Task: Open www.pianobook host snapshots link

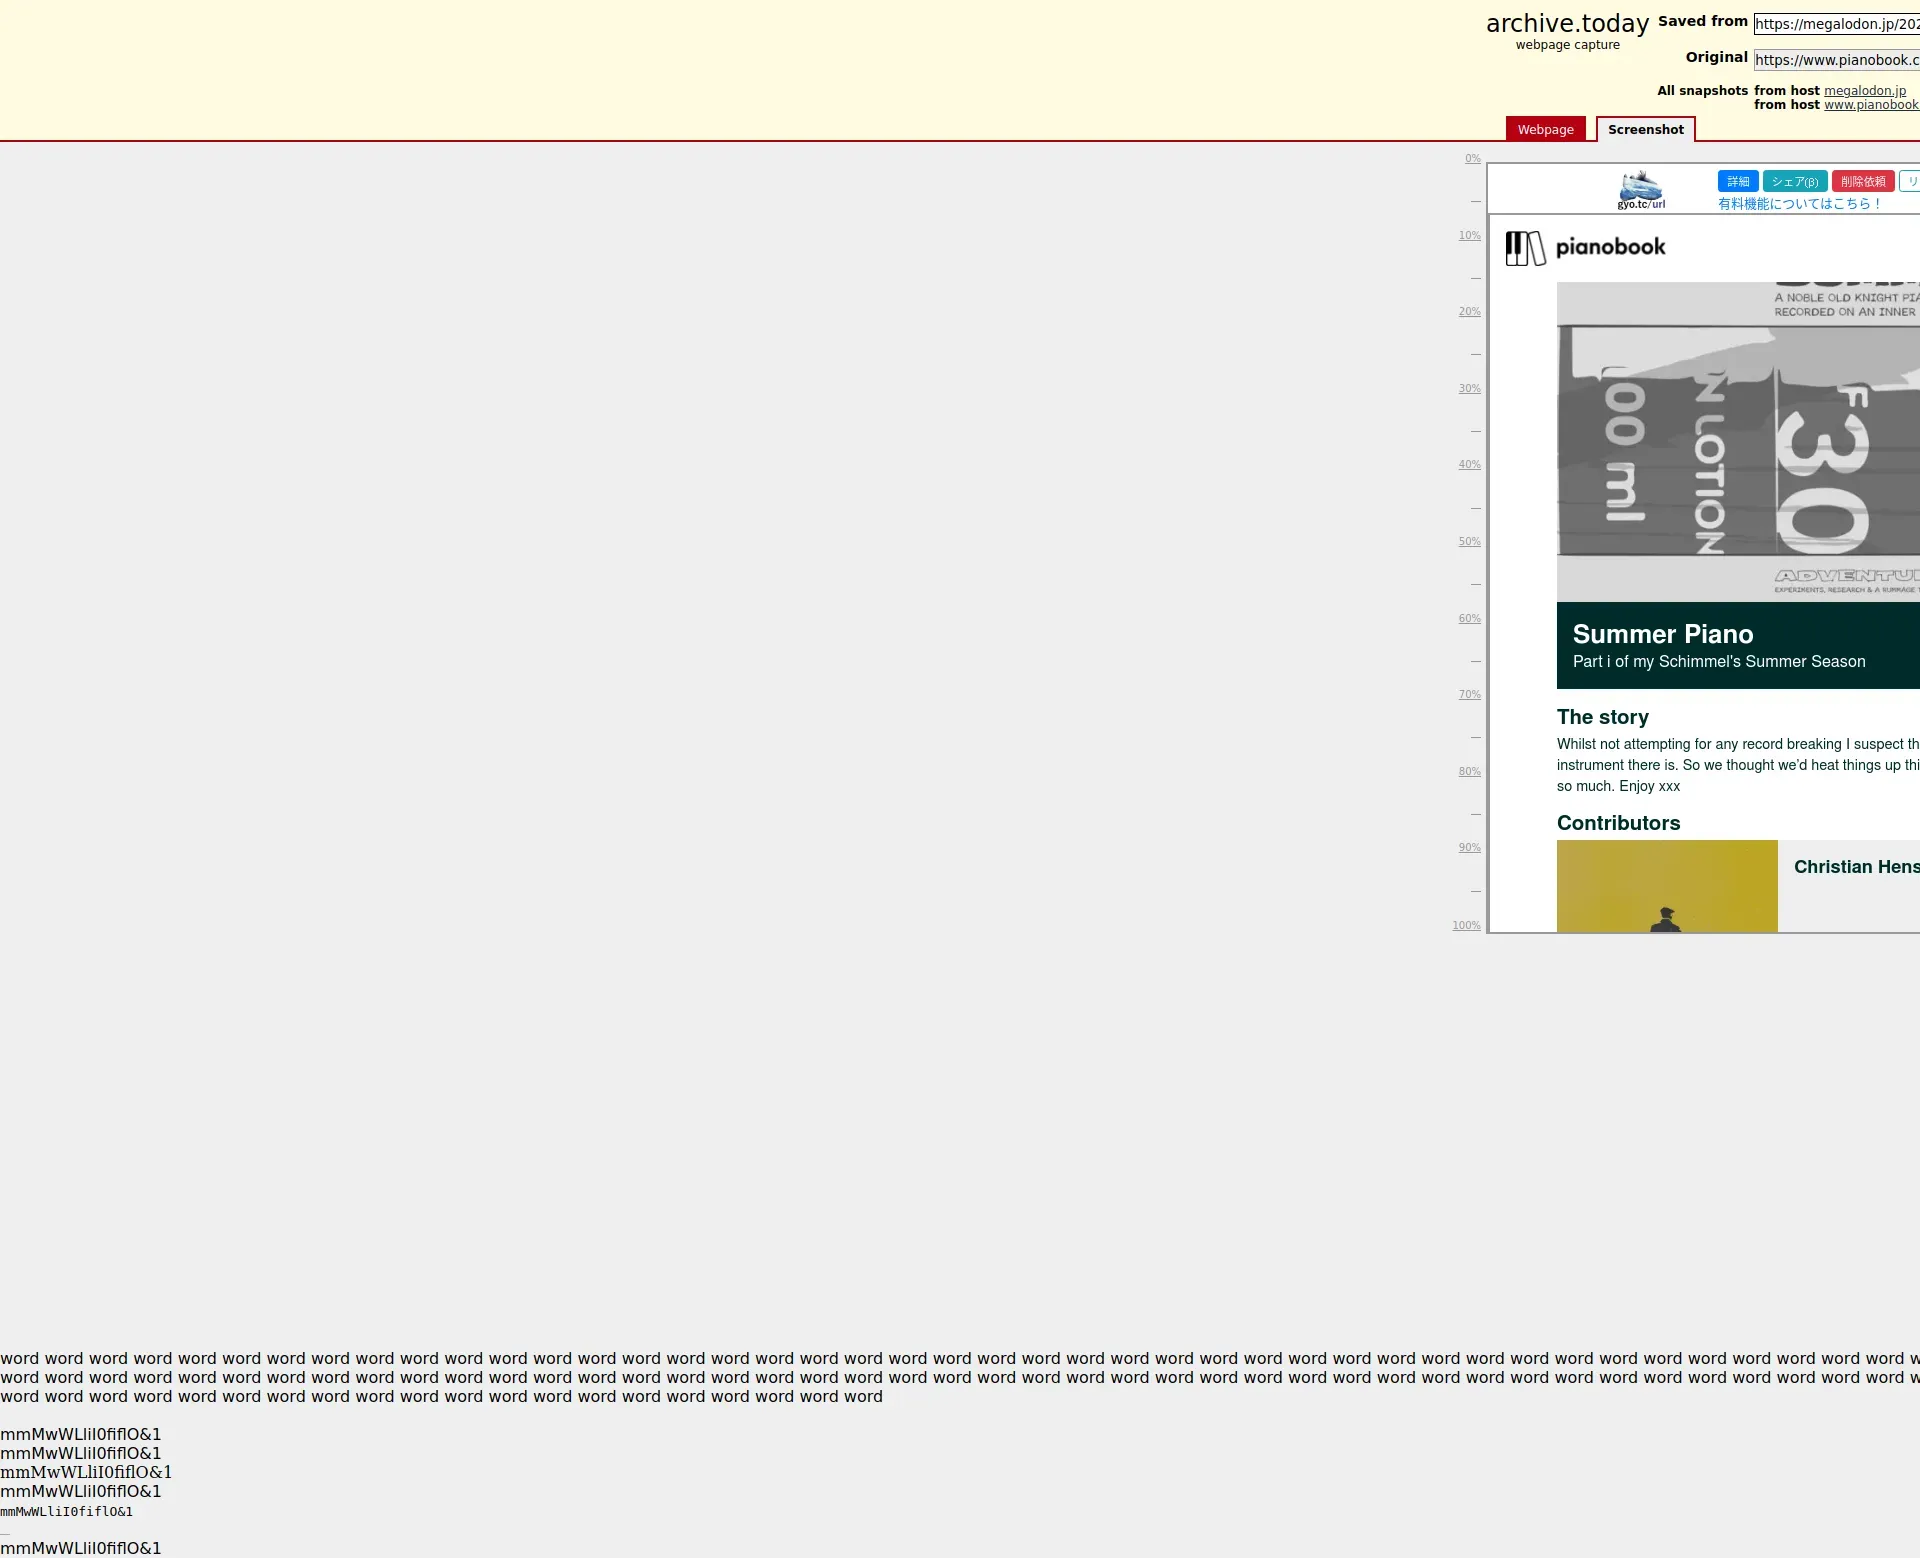Action: 1870,105
